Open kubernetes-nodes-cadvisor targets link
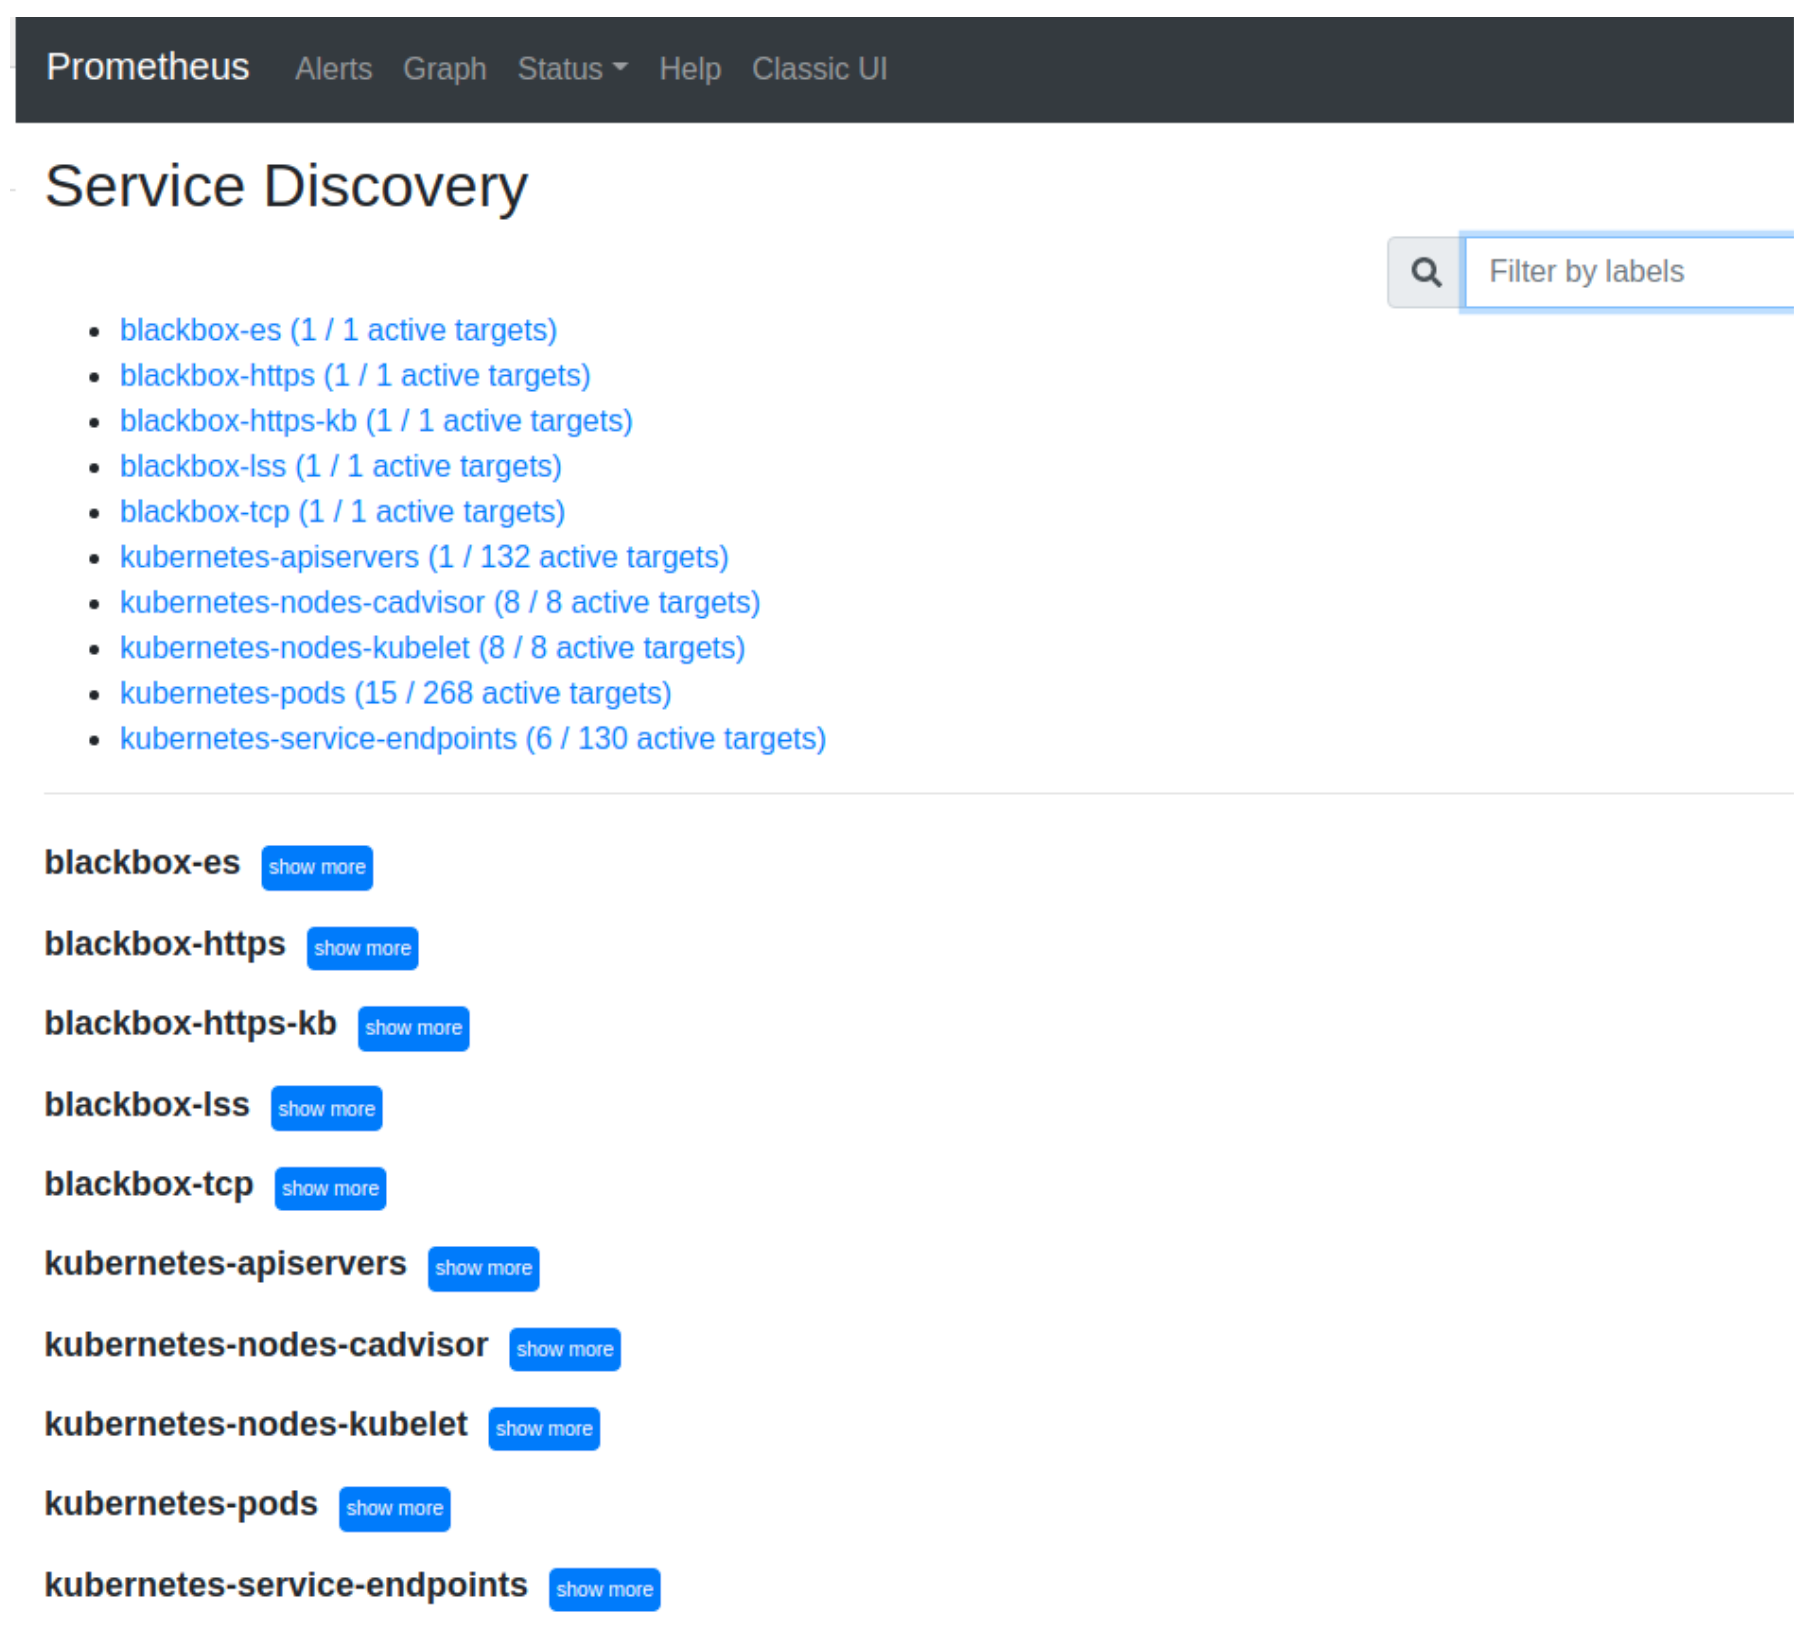 coord(439,602)
